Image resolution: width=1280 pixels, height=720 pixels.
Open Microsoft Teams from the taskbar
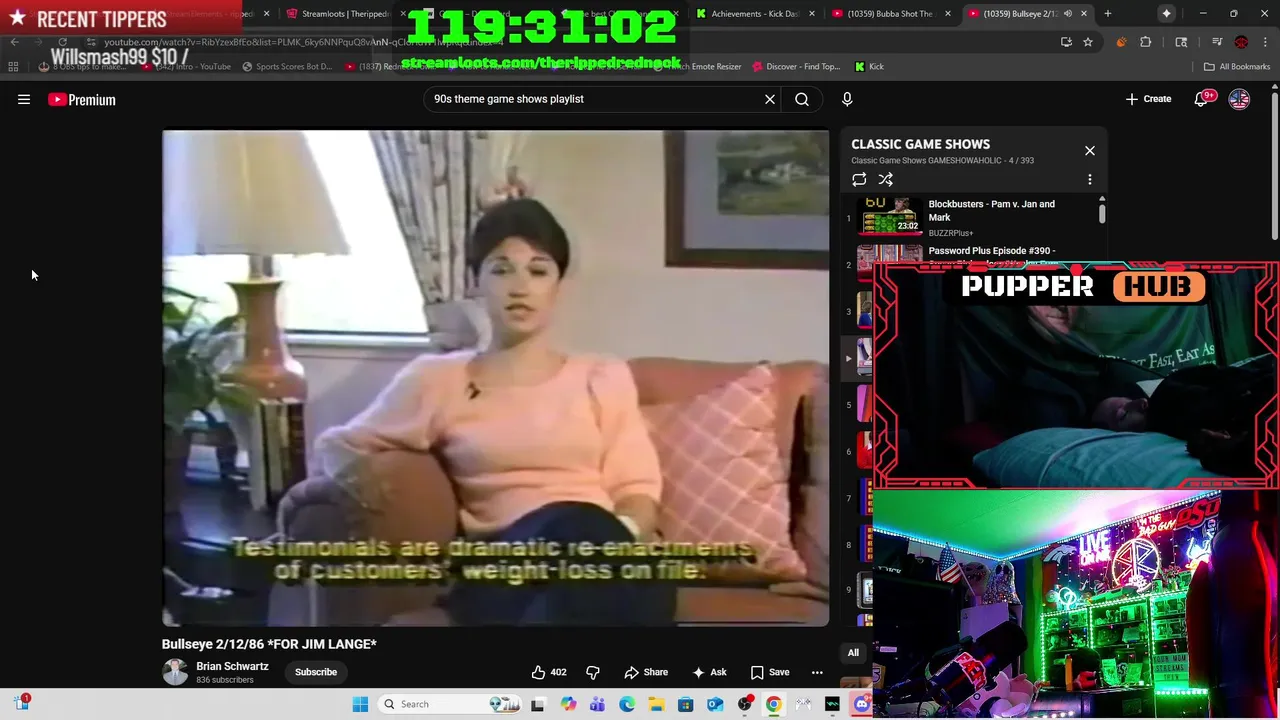(x=597, y=704)
